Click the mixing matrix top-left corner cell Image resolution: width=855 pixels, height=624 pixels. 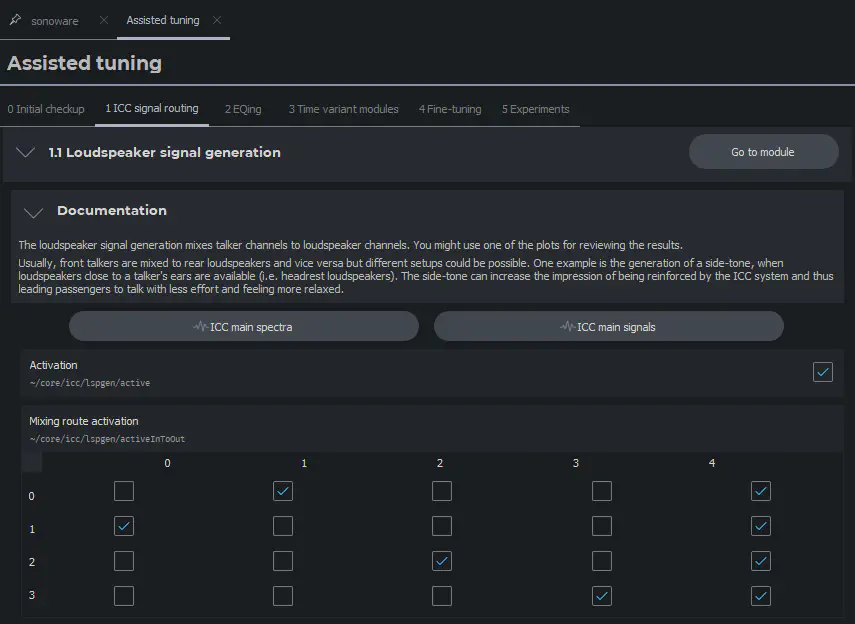coord(32,463)
